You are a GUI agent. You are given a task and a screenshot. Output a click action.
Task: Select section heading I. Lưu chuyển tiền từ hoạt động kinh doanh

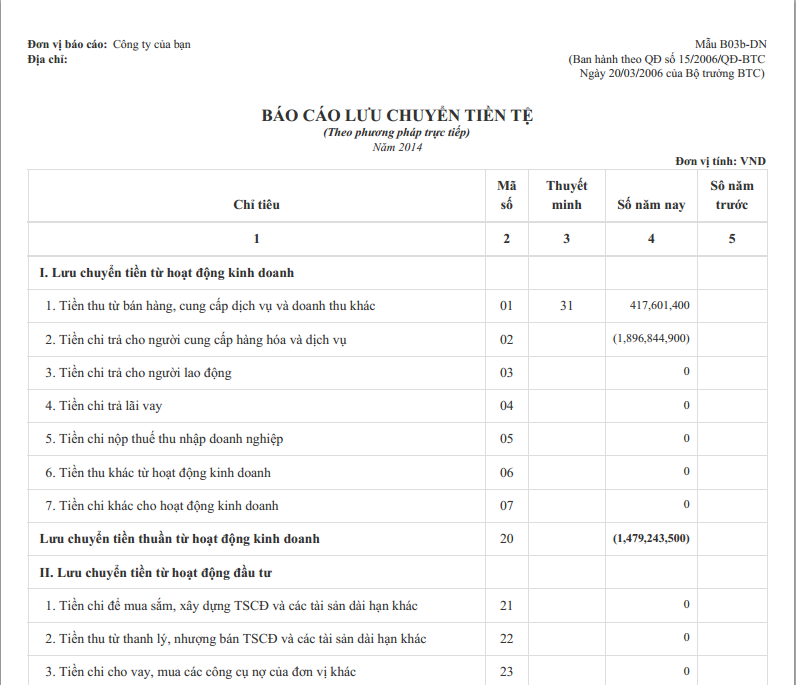tap(167, 273)
